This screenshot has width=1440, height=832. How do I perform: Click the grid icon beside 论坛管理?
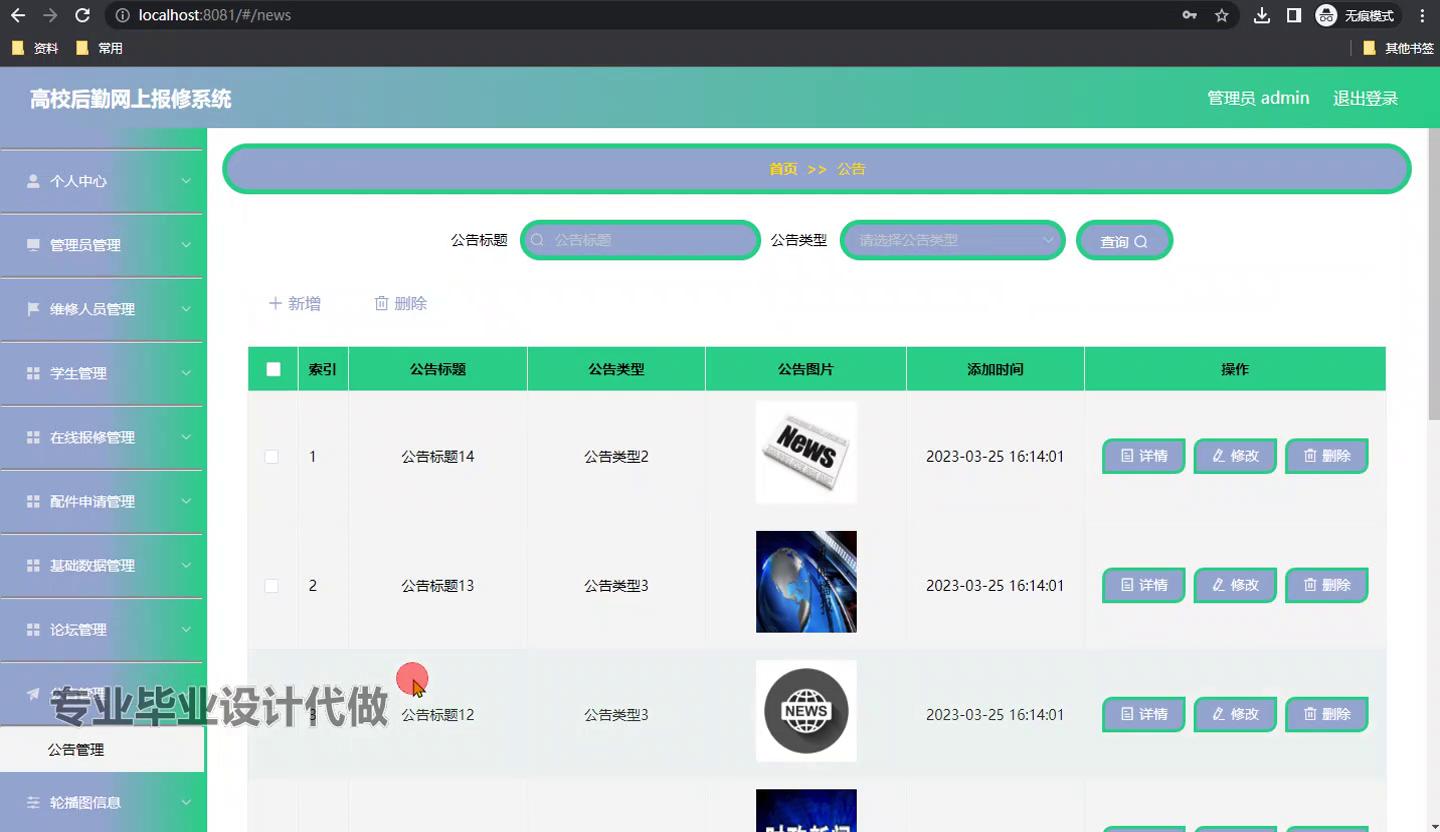tap(33, 629)
